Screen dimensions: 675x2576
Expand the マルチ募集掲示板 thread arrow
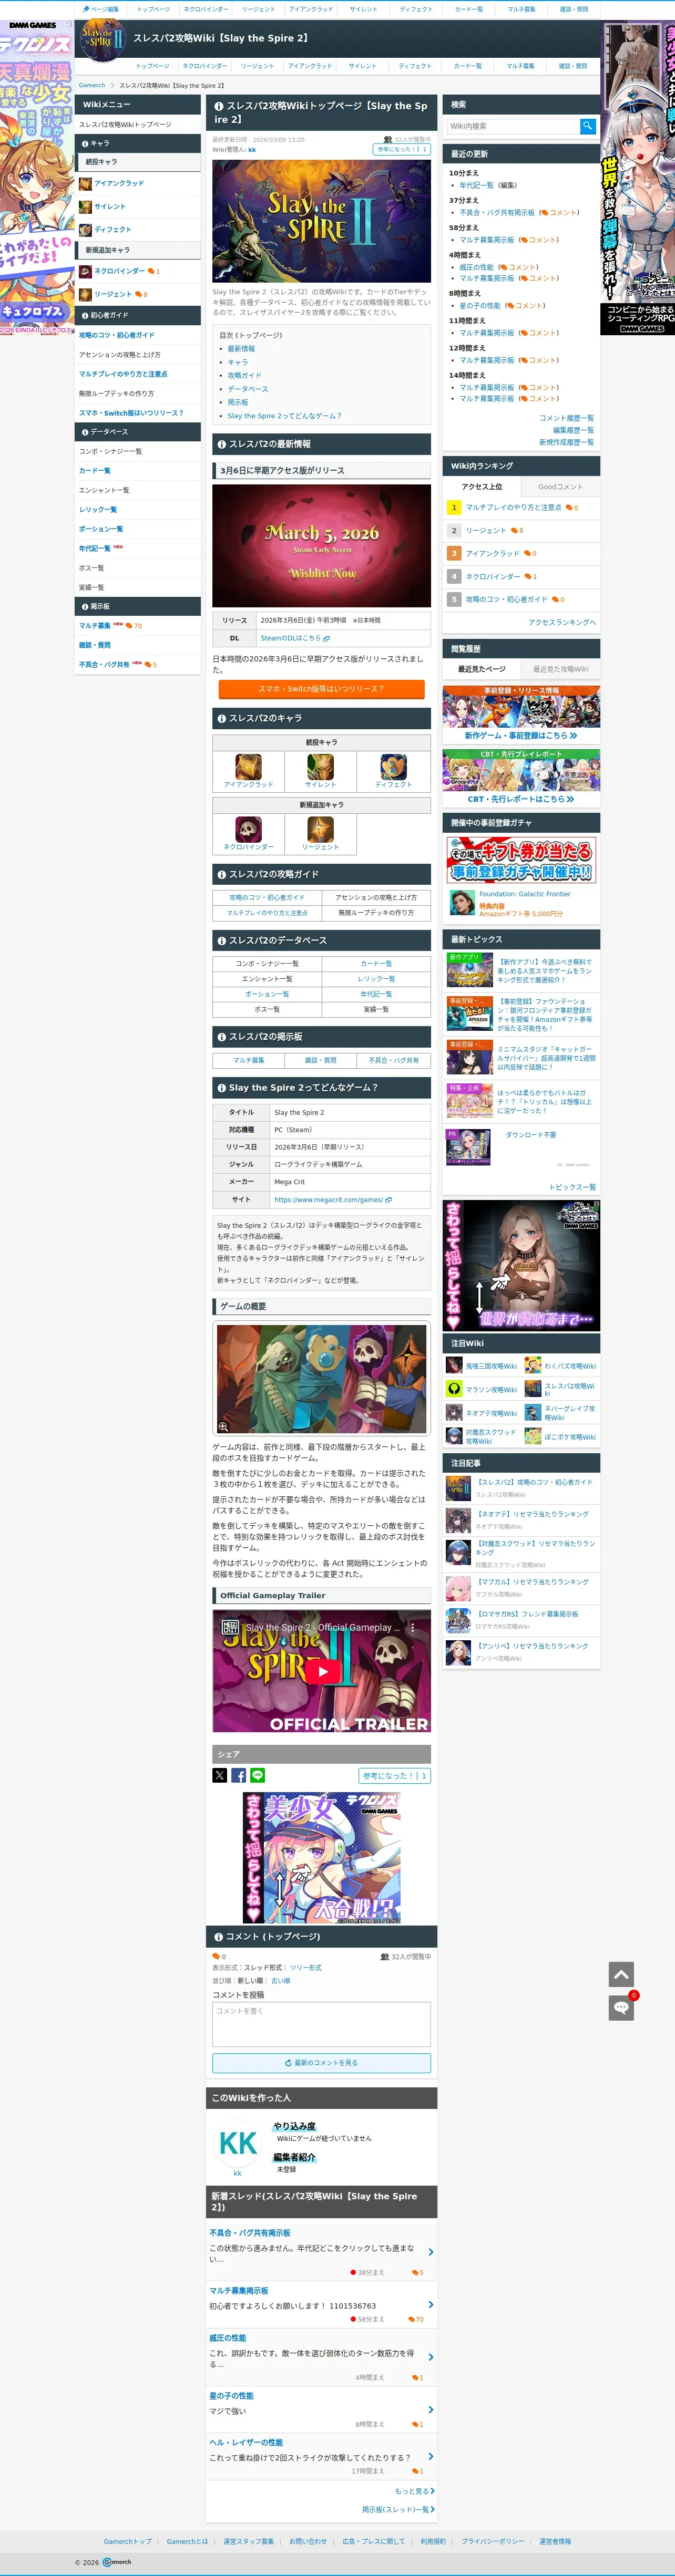(431, 2305)
